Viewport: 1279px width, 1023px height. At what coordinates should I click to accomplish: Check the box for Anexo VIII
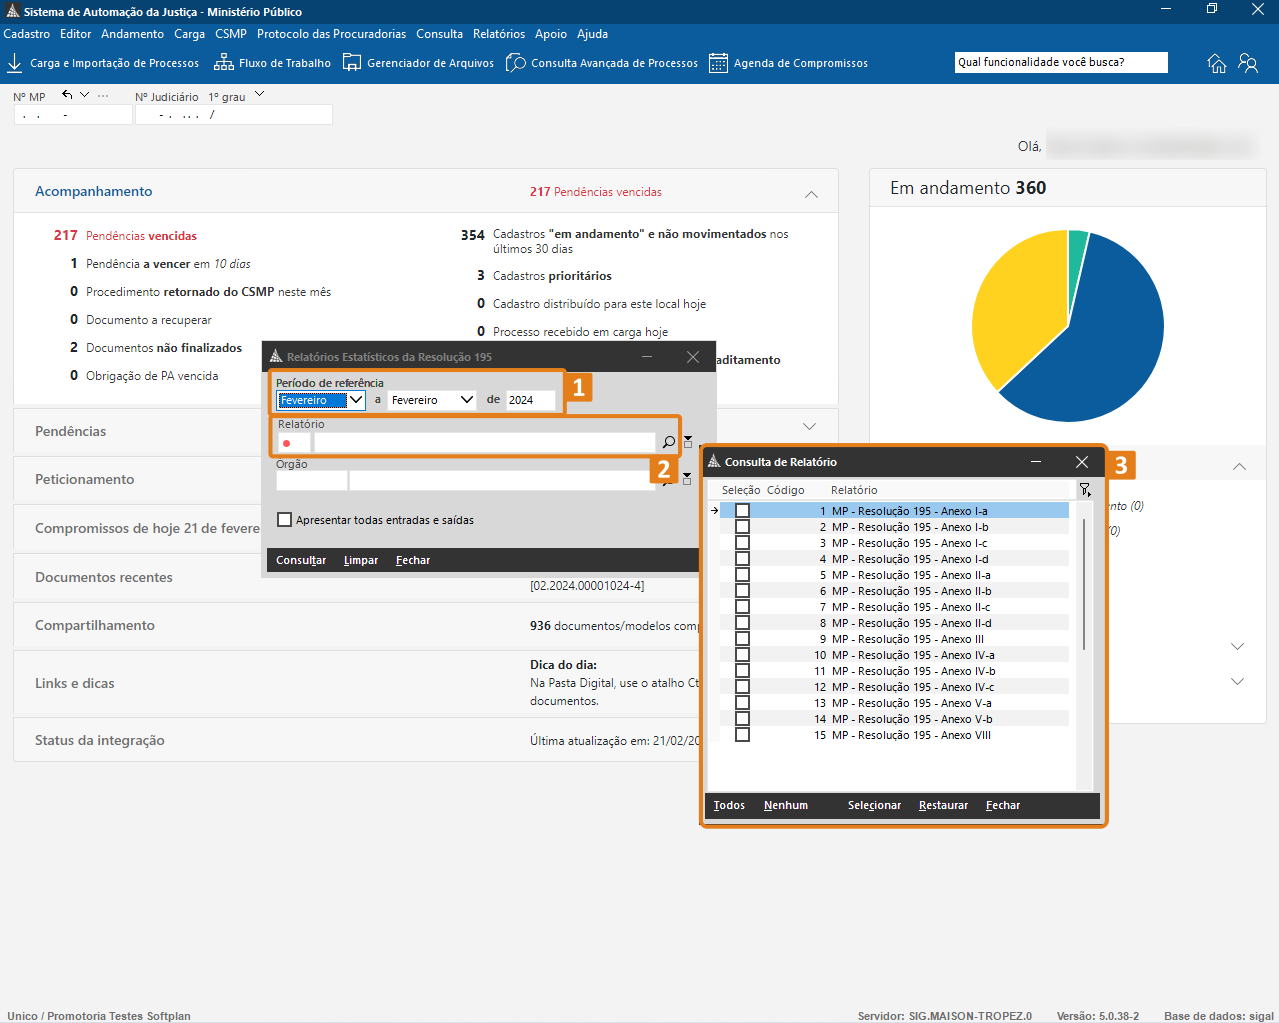click(742, 735)
